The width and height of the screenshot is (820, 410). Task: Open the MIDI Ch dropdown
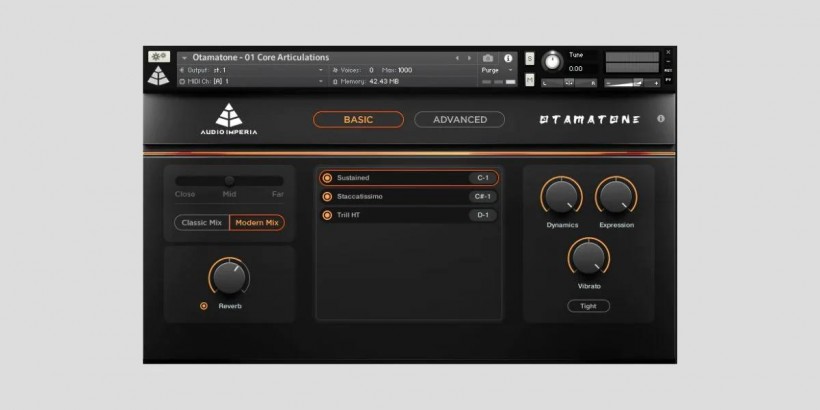(321, 81)
